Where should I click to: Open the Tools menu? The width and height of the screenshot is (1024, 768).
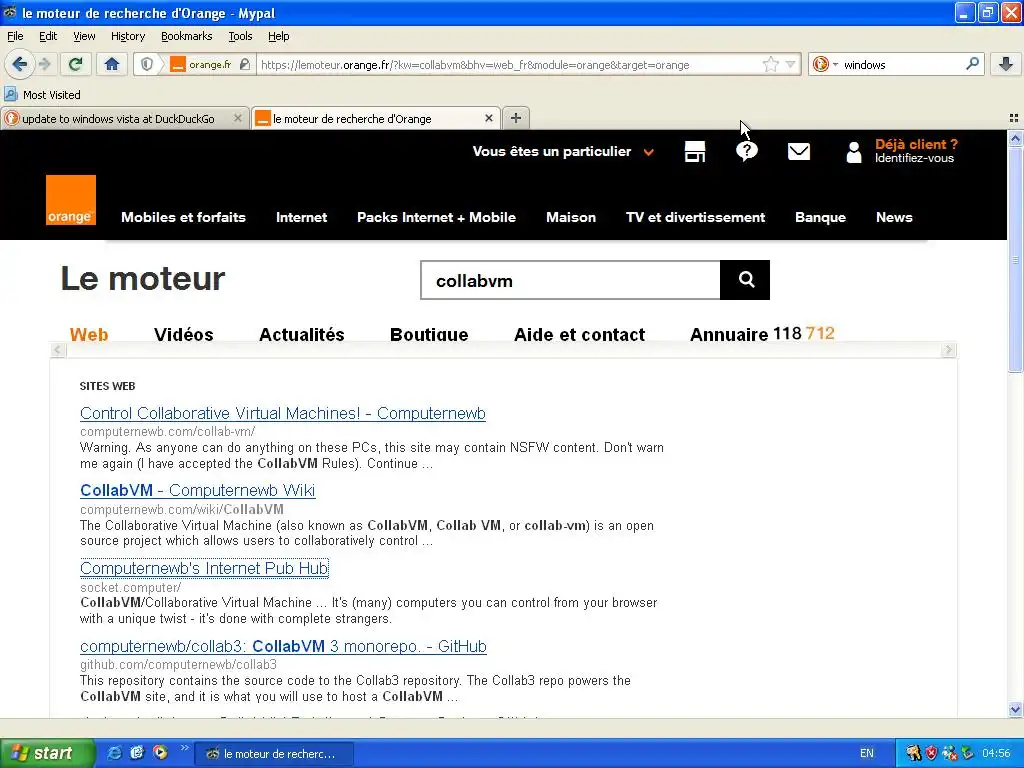[240, 36]
